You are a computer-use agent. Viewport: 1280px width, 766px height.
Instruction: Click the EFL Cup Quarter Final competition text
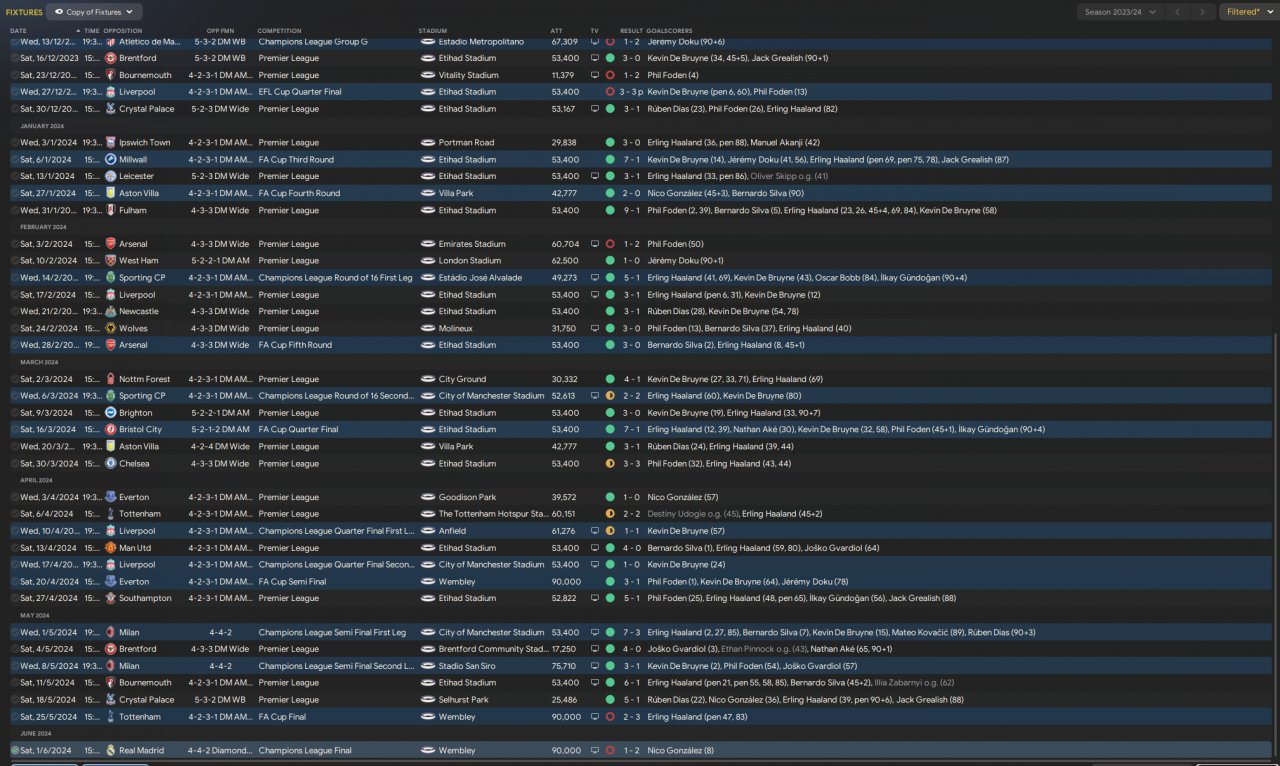pyautogui.click(x=300, y=92)
